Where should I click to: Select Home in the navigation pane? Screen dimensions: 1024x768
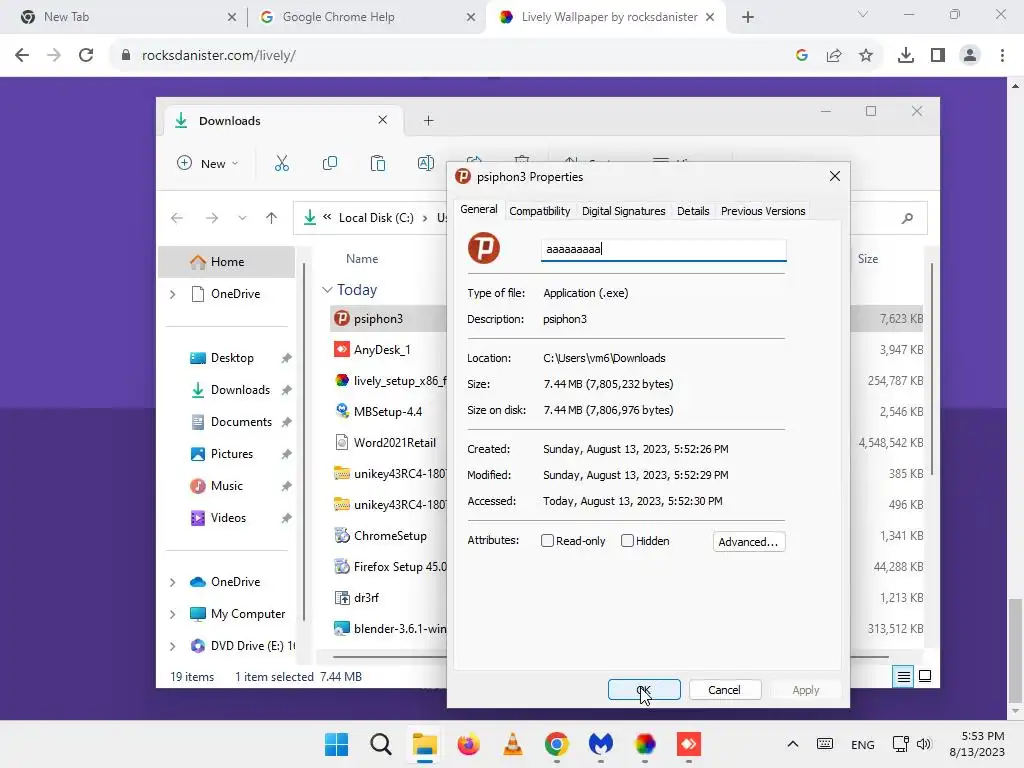(x=226, y=262)
